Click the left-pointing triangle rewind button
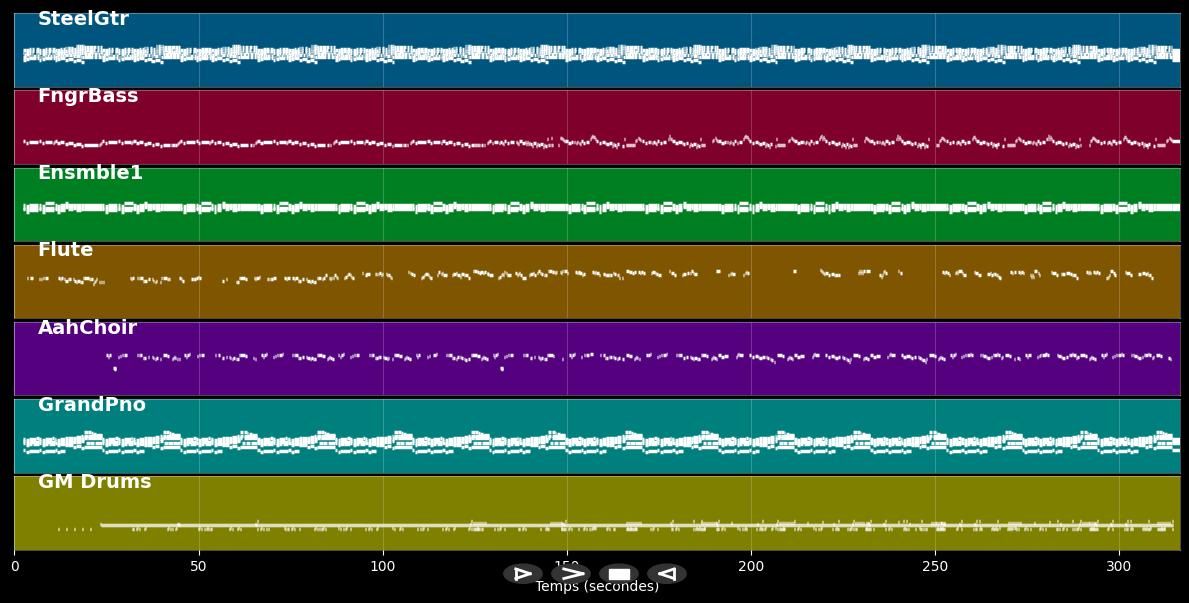Screen dimensions: 1189x603 [666, 574]
